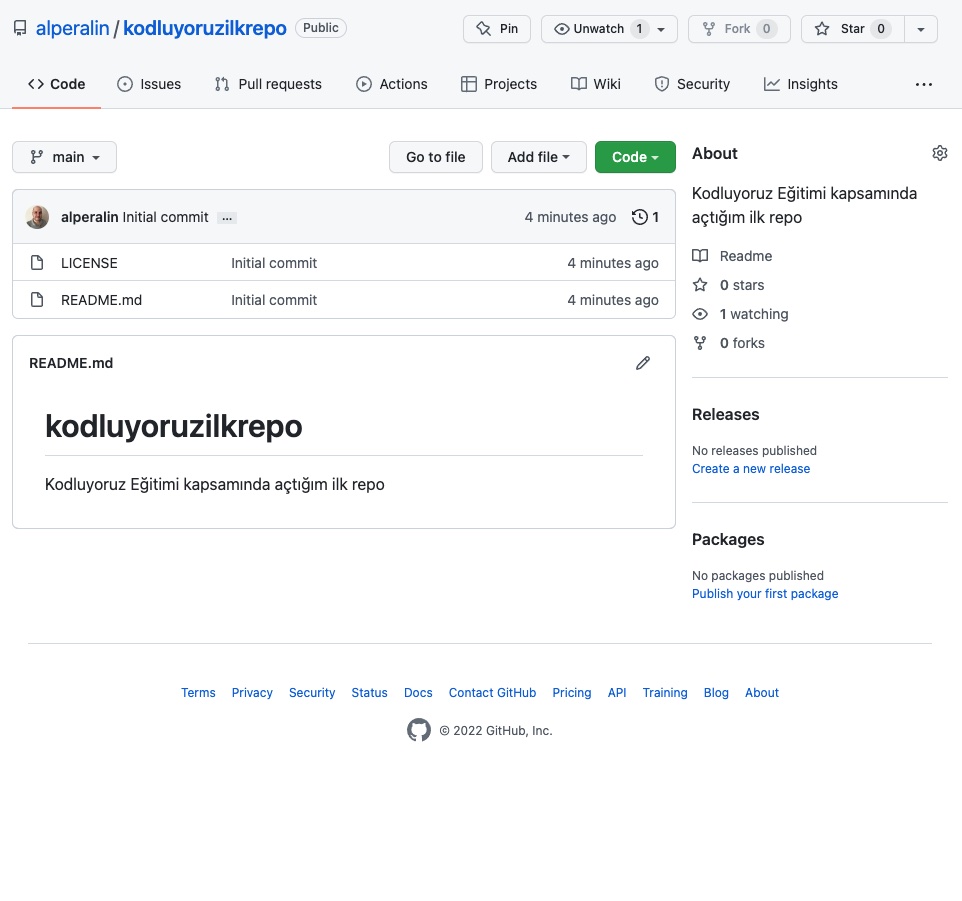
Task: Click Publish your first package link
Action: tap(765, 594)
